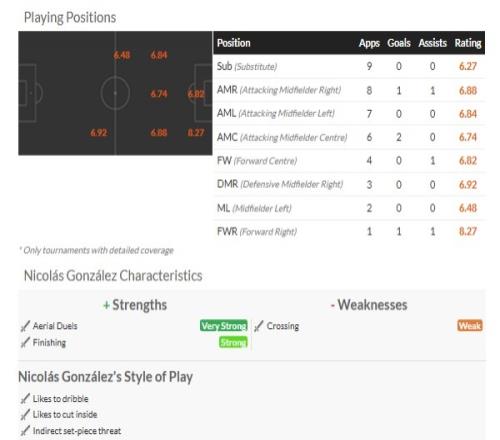Sort table by the Apps column header

[369, 43]
